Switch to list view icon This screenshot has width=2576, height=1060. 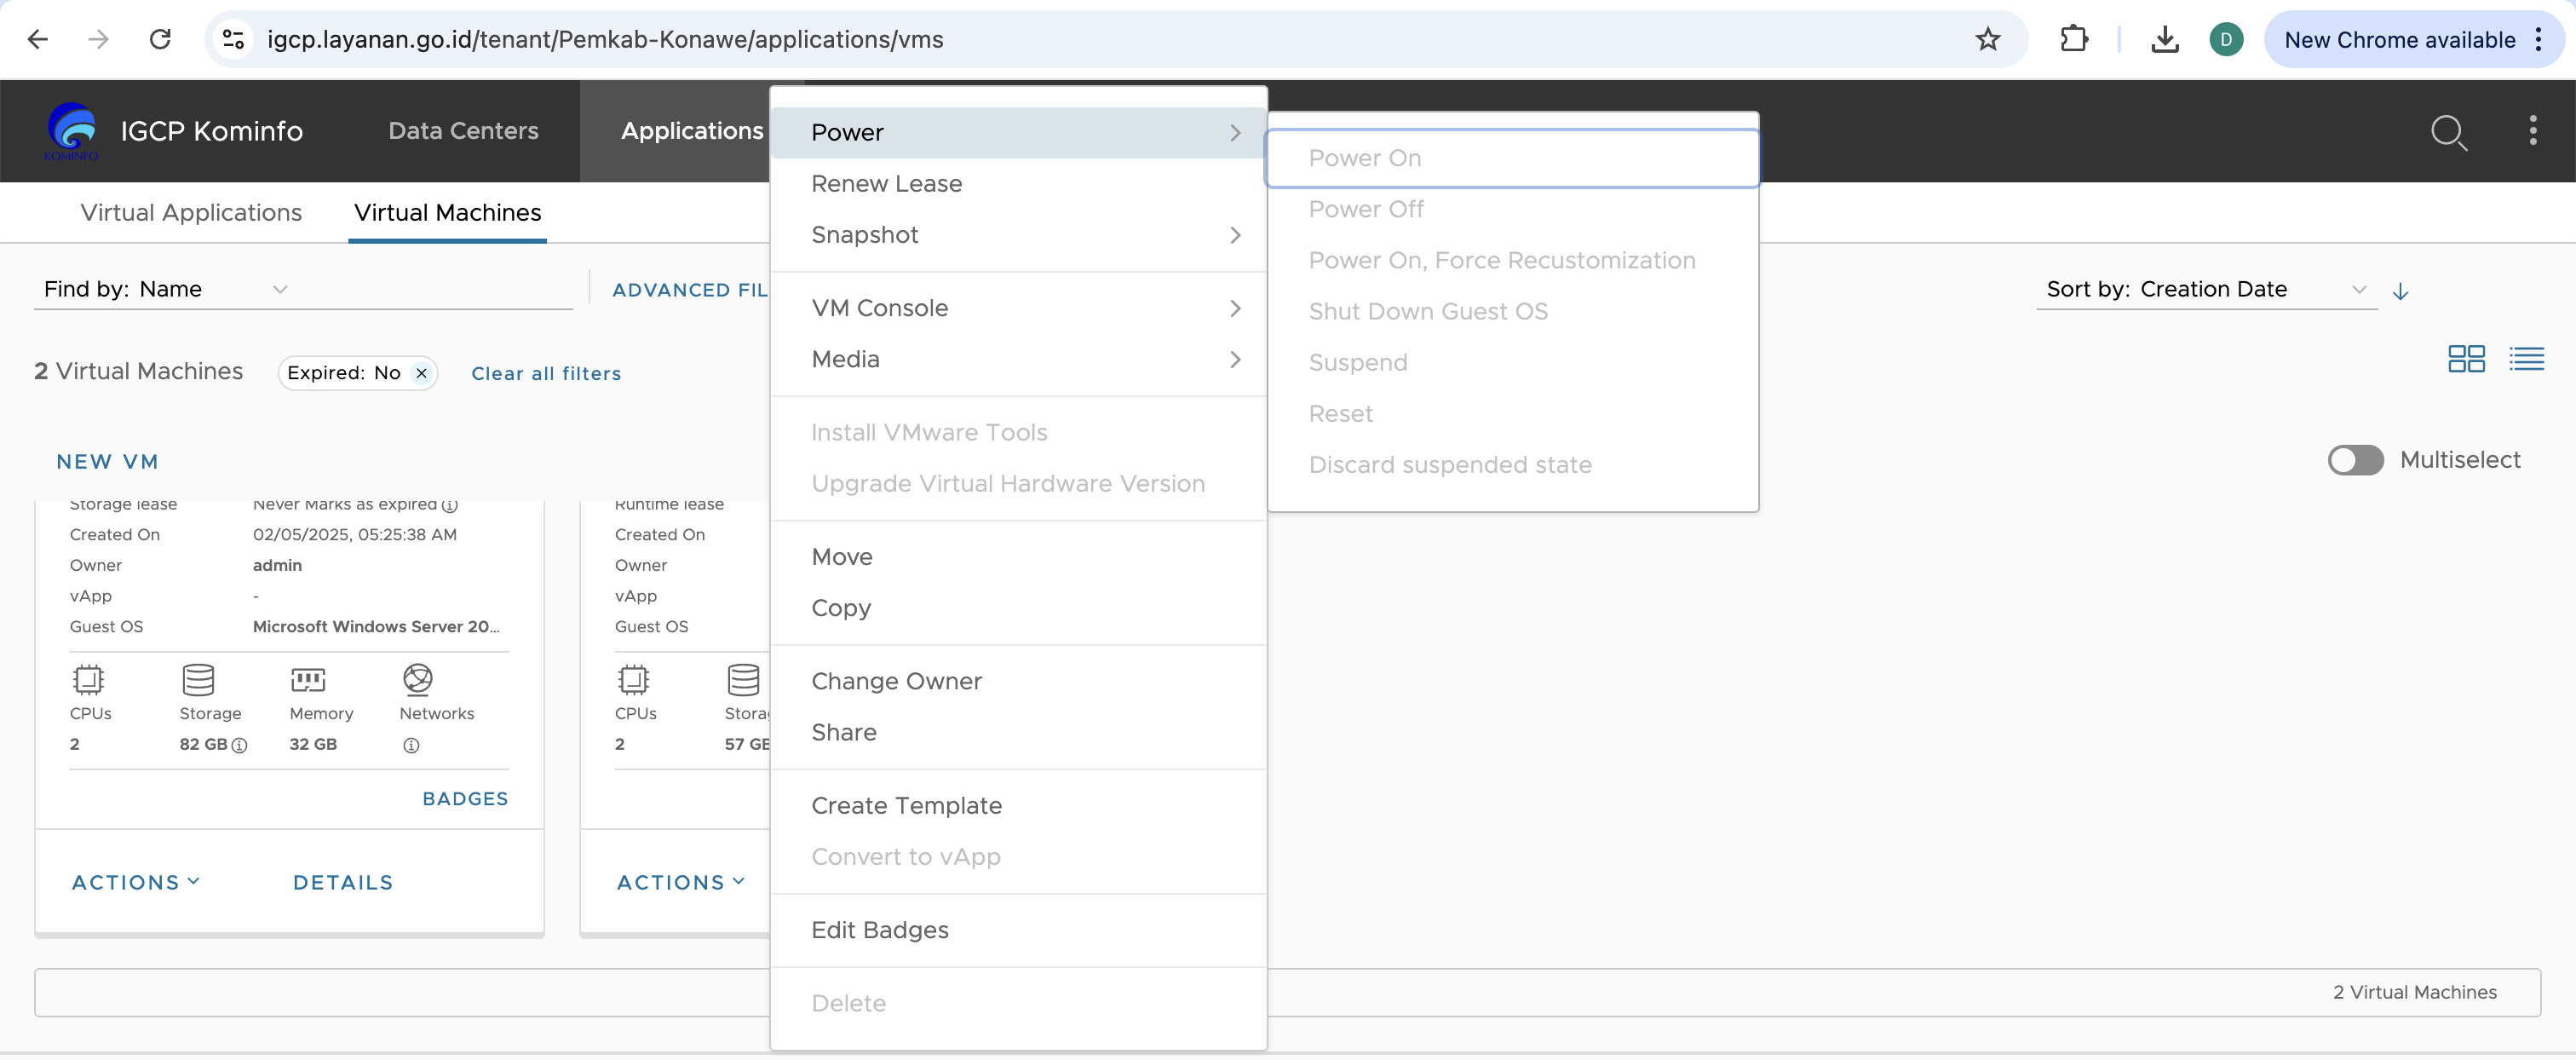click(2526, 359)
